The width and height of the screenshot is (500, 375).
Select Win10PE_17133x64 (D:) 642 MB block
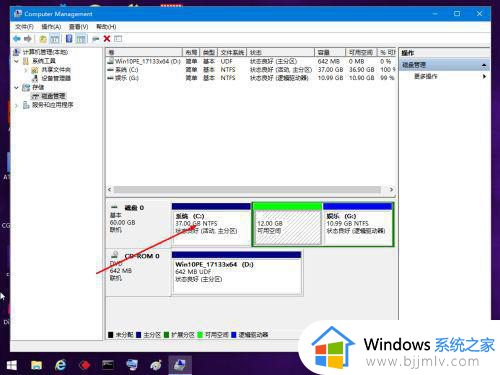point(237,273)
